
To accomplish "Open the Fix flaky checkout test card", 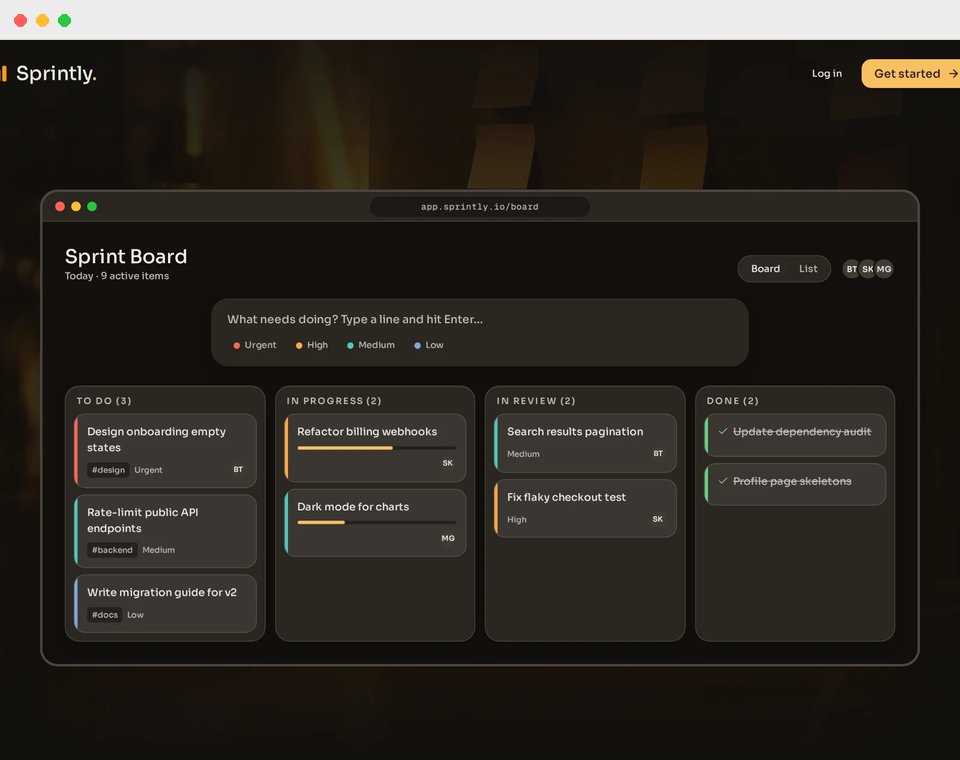I will click(x=585, y=508).
